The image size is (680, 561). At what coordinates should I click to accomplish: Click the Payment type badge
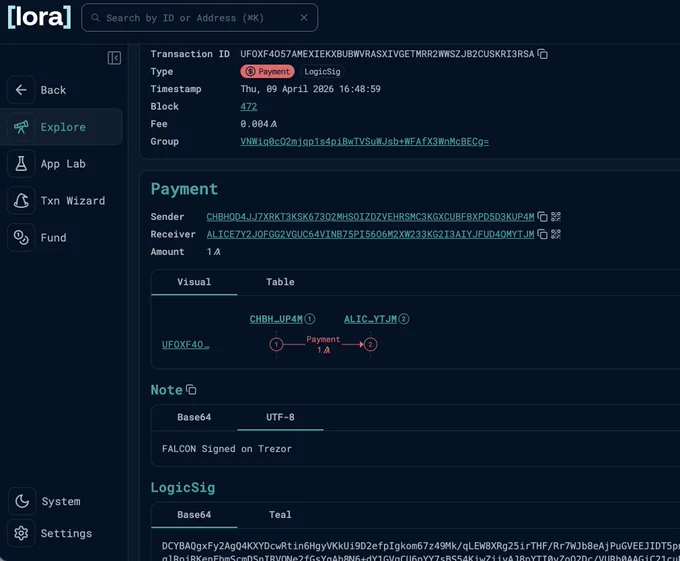pos(268,72)
